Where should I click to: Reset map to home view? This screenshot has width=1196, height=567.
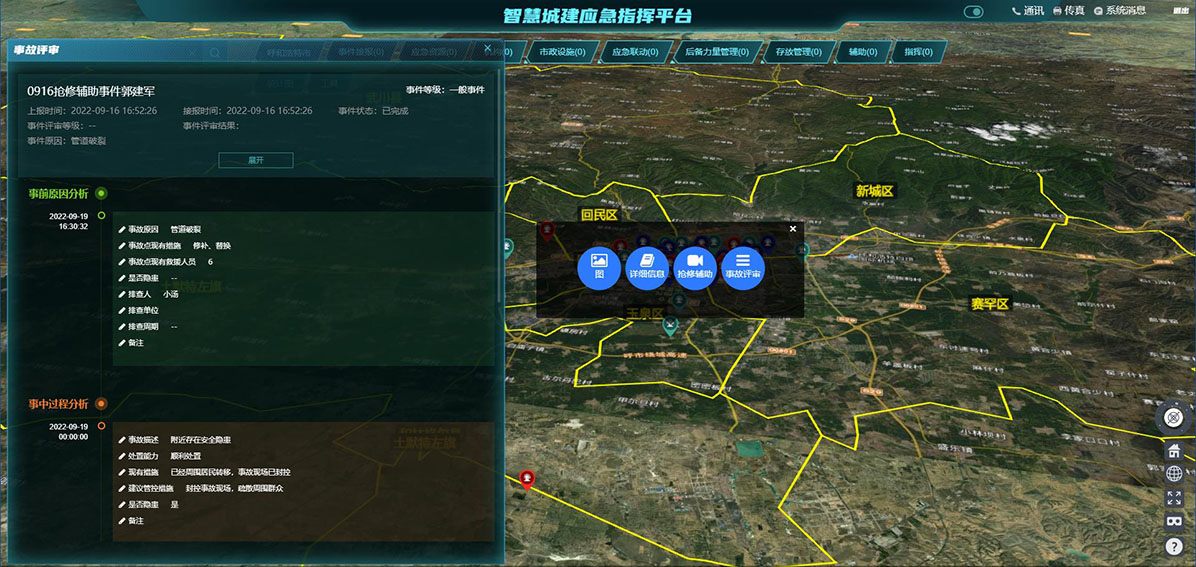[1174, 450]
